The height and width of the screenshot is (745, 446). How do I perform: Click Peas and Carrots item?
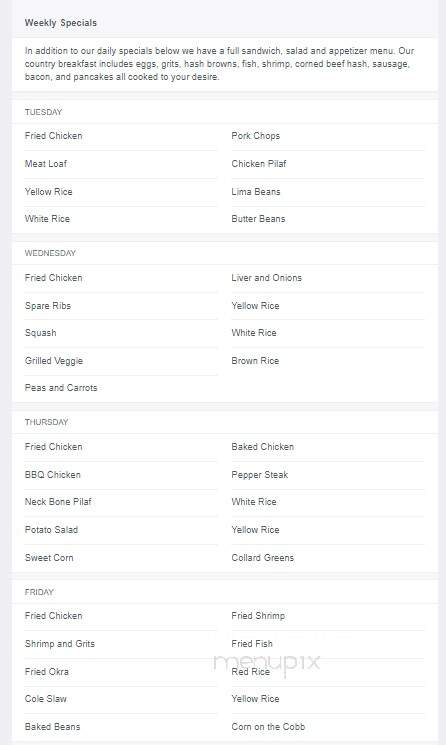tap(61, 388)
